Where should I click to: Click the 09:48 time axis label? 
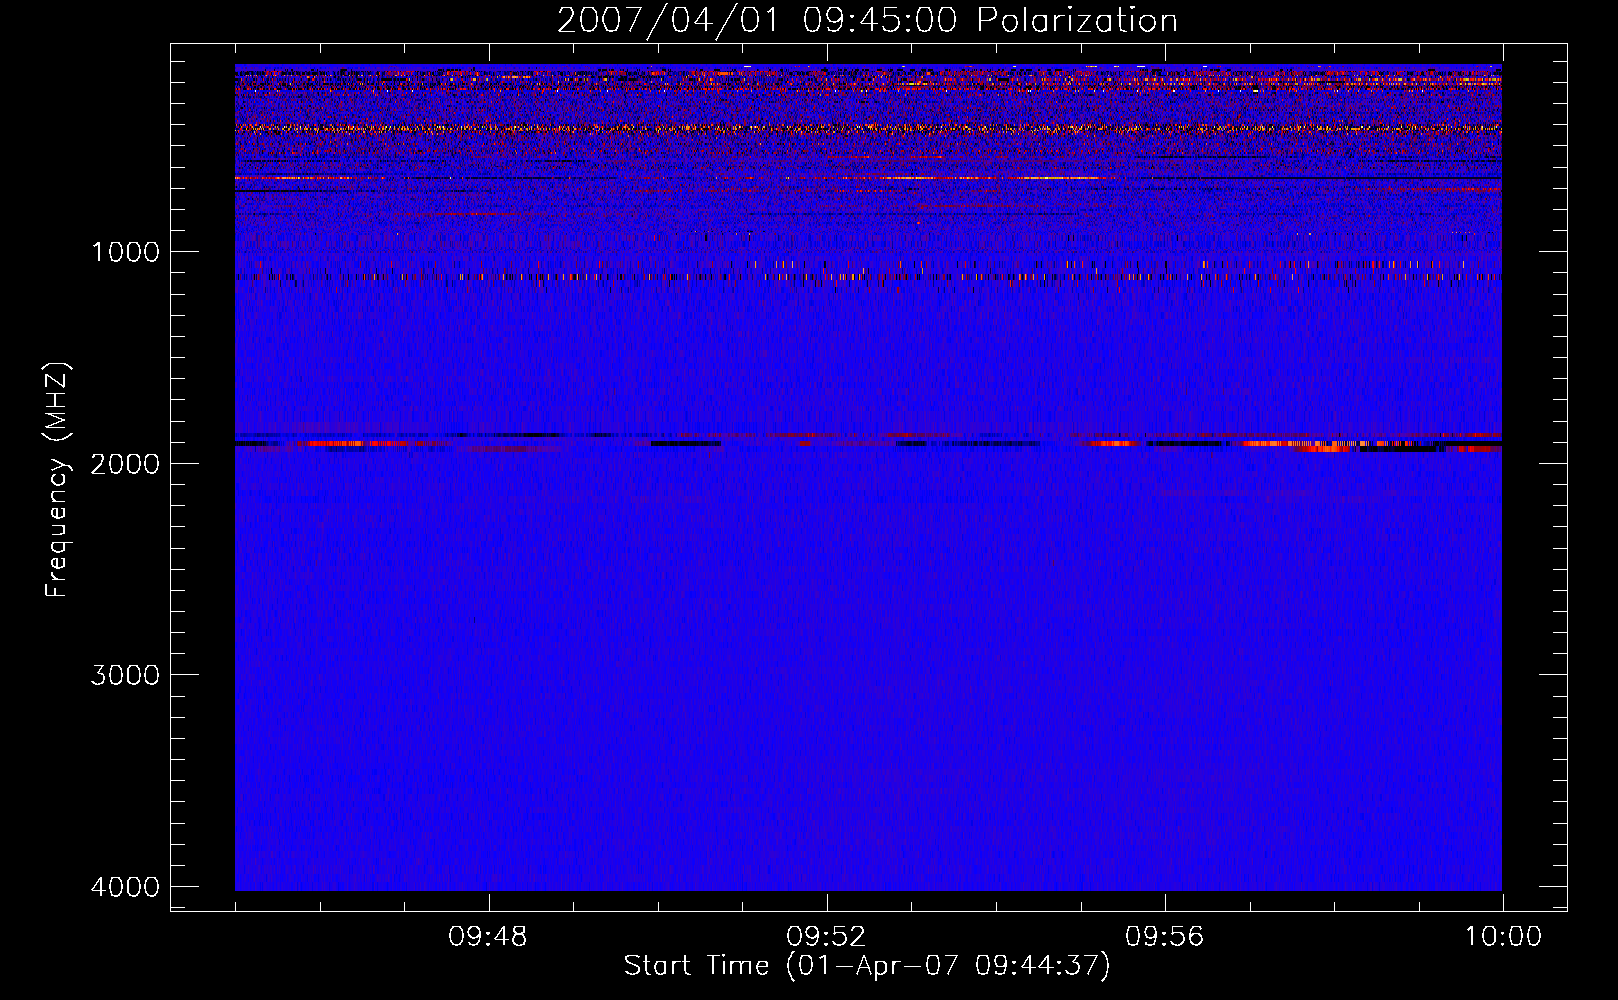pyautogui.click(x=488, y=937)
